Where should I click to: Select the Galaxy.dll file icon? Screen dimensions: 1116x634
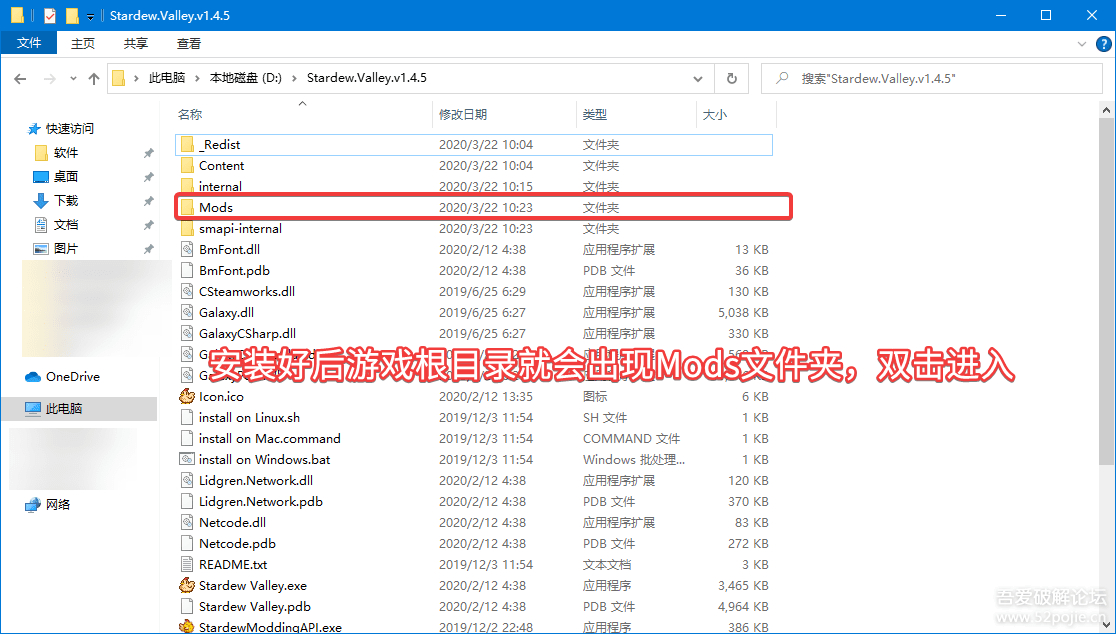[x=187, y=312]
